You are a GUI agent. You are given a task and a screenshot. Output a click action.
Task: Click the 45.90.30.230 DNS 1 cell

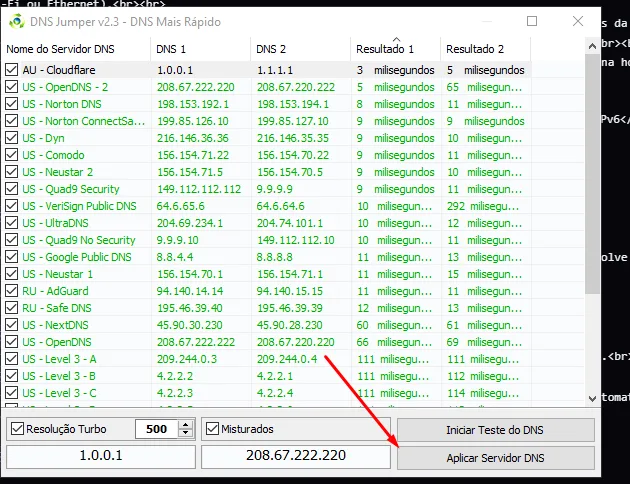[x=190, y=325]
